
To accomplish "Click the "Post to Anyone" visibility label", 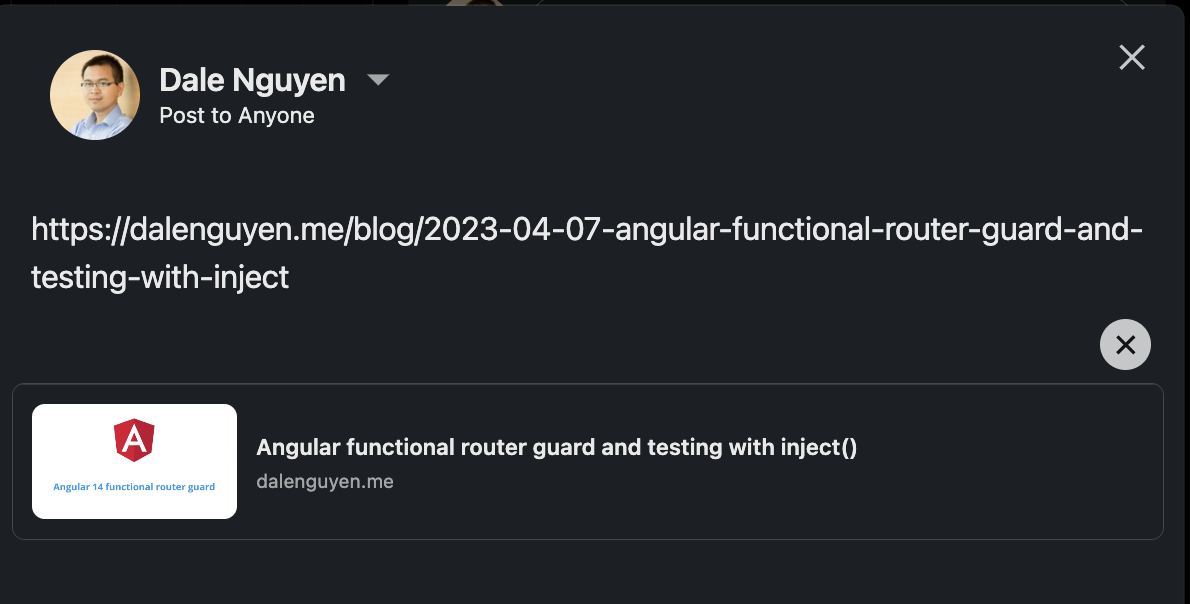I will point(237,116).
